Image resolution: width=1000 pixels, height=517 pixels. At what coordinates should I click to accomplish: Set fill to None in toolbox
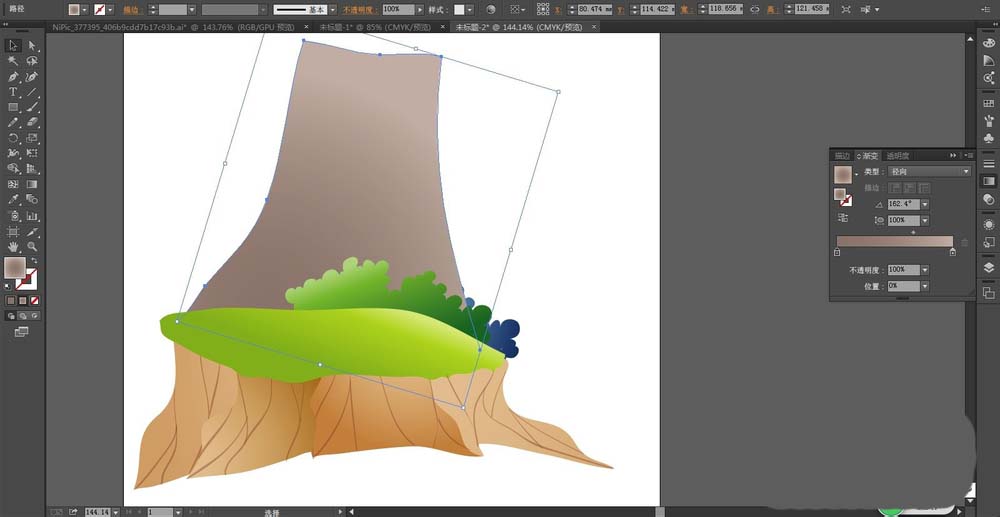34,300
